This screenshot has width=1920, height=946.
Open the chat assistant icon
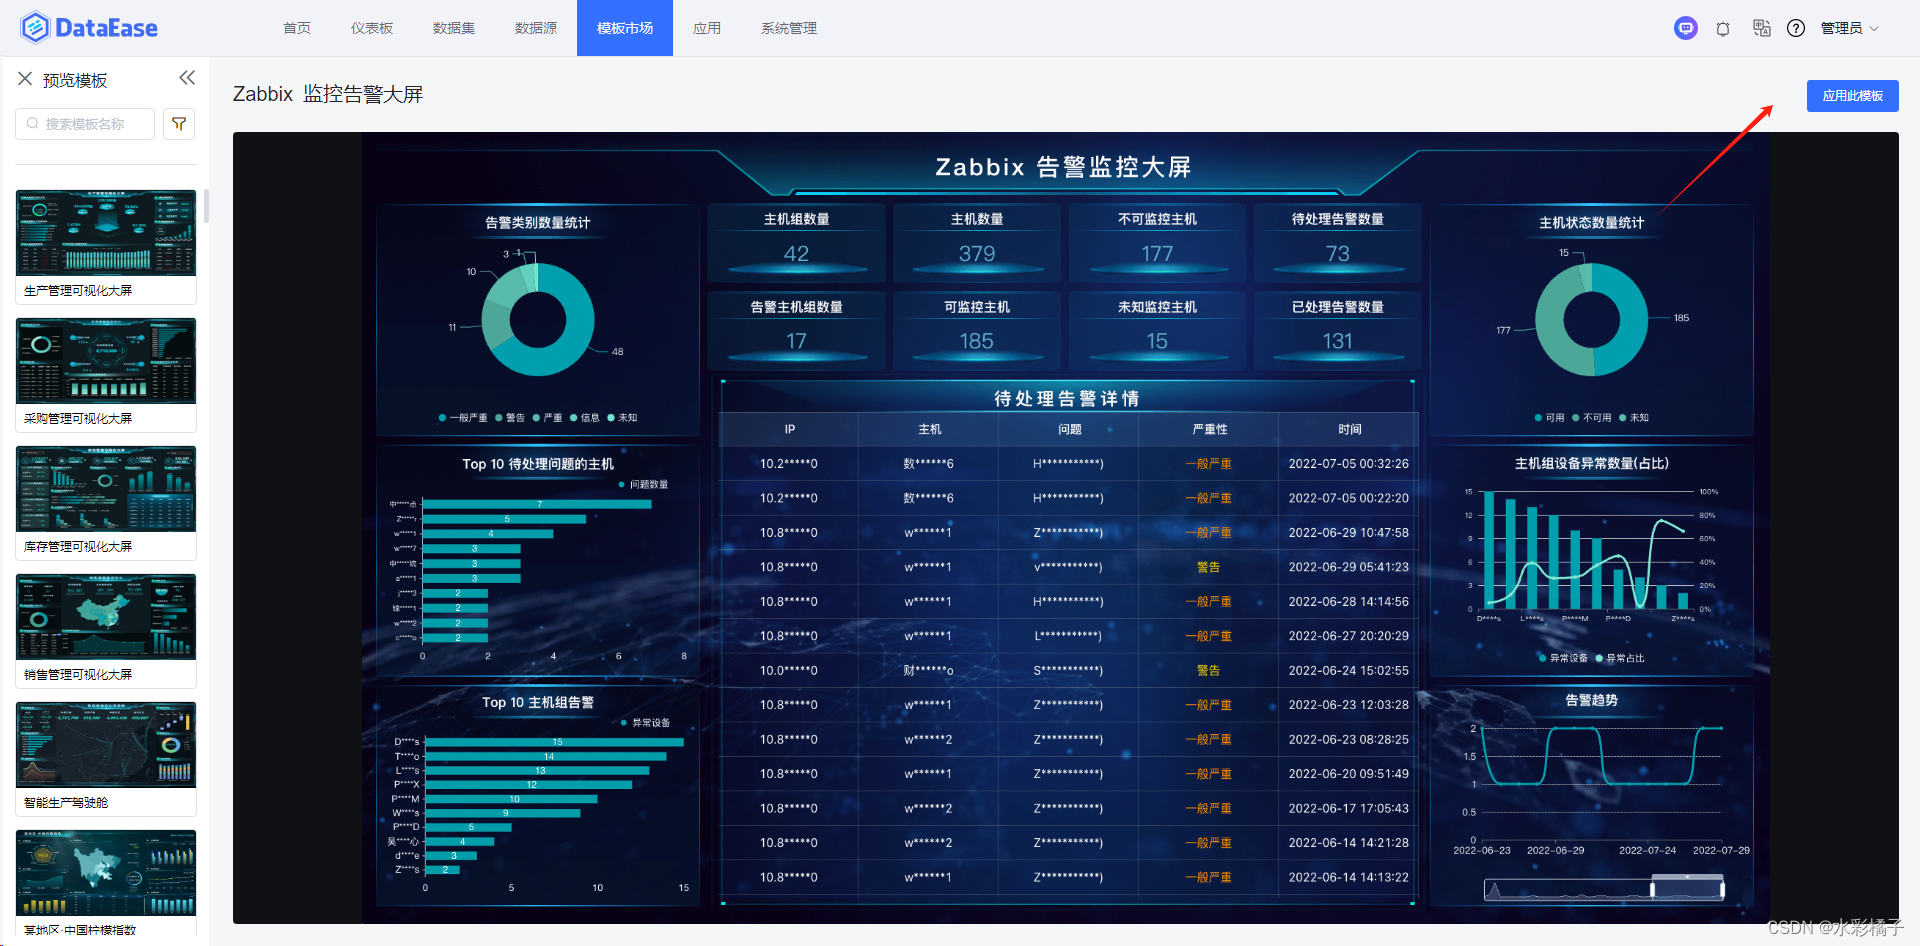(x=1686, y=28)
